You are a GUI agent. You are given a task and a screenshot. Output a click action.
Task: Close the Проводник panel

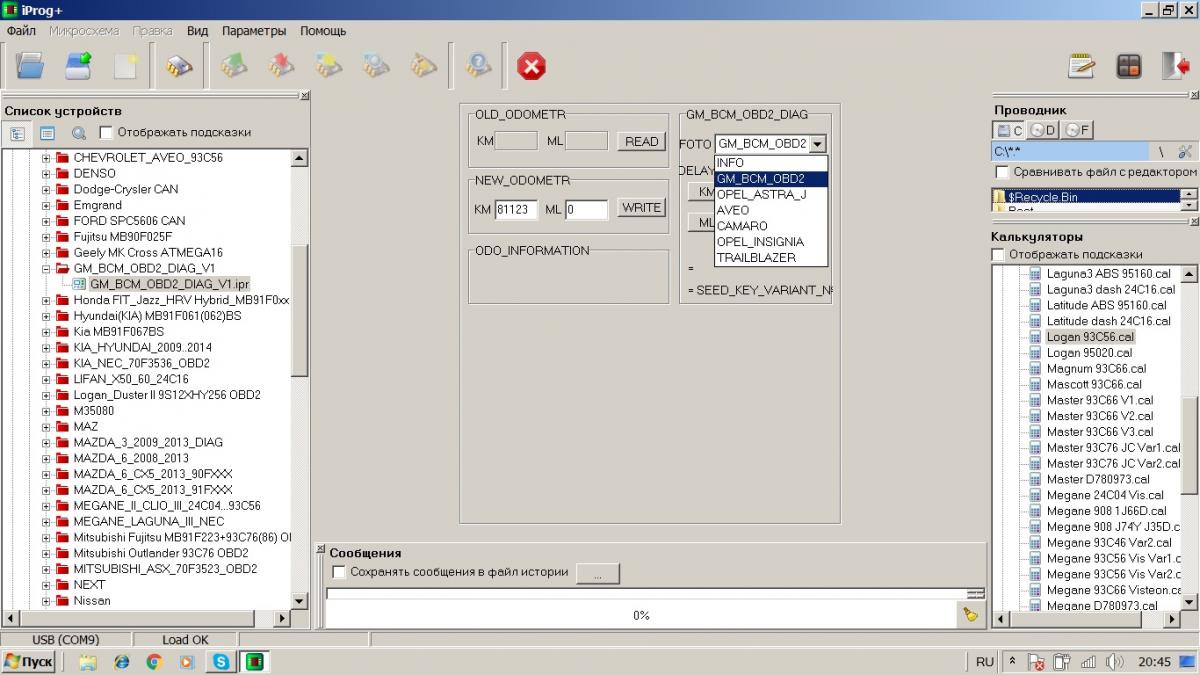pyautogui.click(x=1194, y=97)
